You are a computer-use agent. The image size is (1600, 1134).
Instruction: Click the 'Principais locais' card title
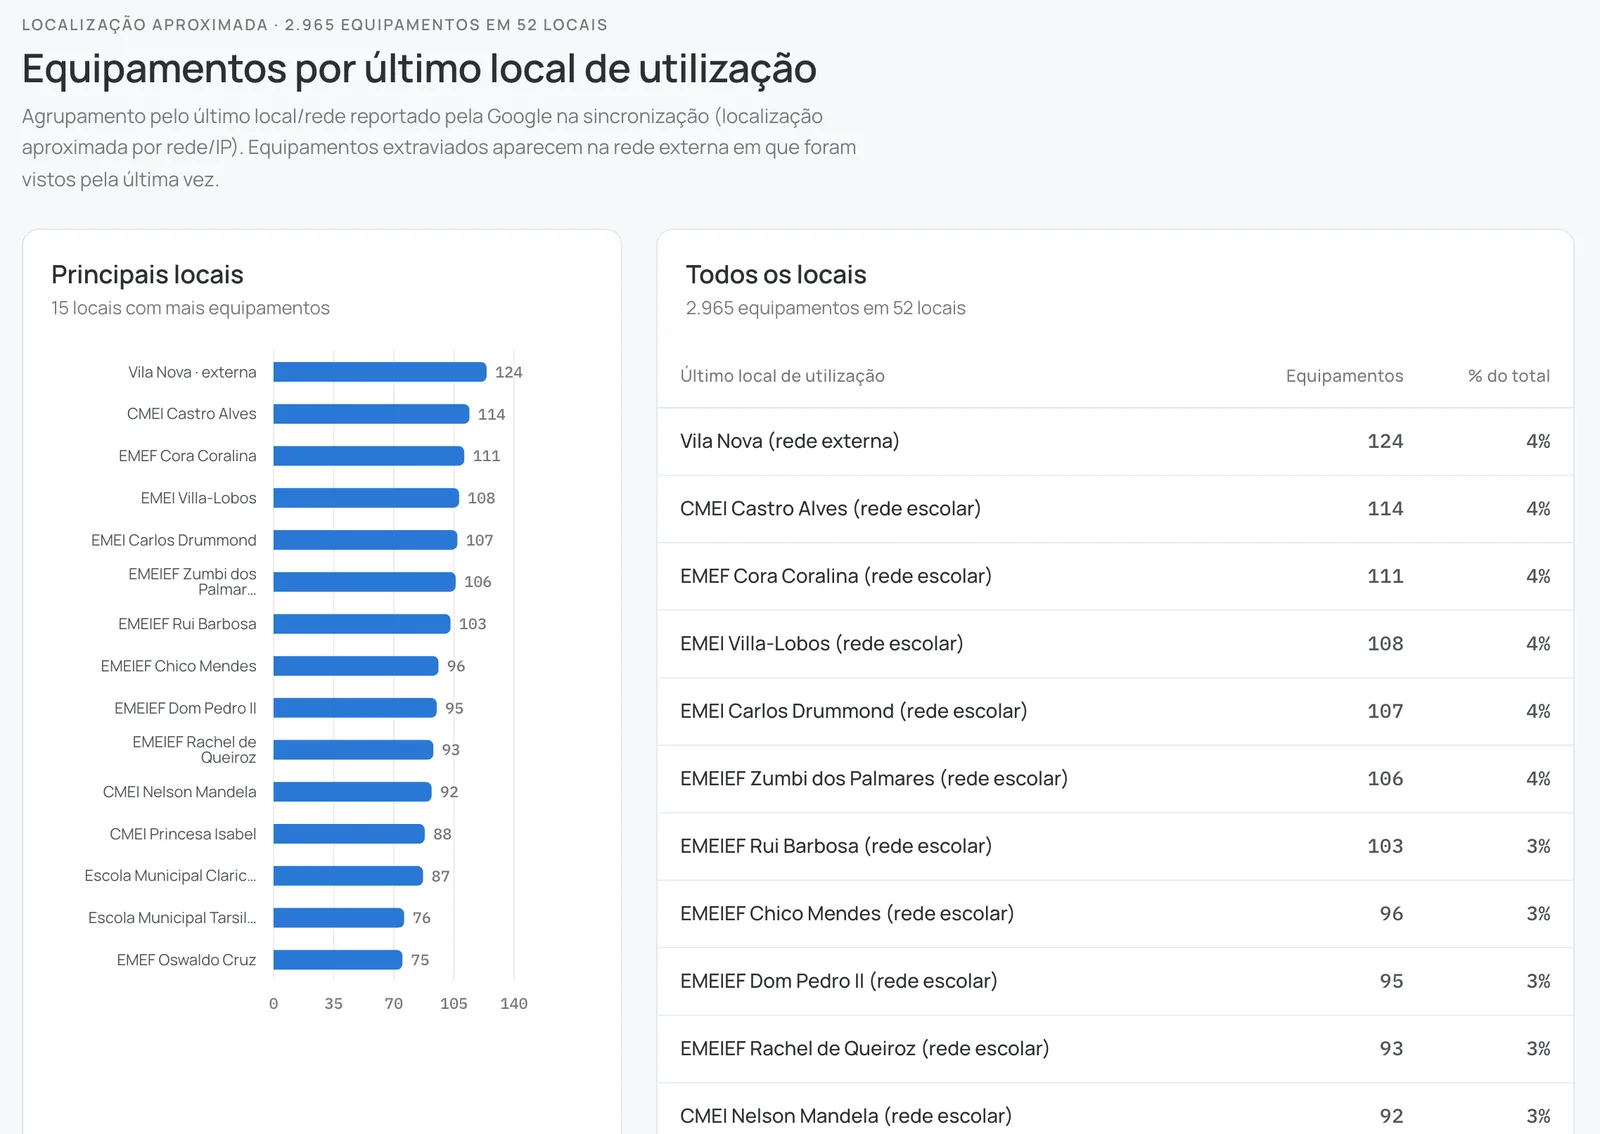coord(147,274)
